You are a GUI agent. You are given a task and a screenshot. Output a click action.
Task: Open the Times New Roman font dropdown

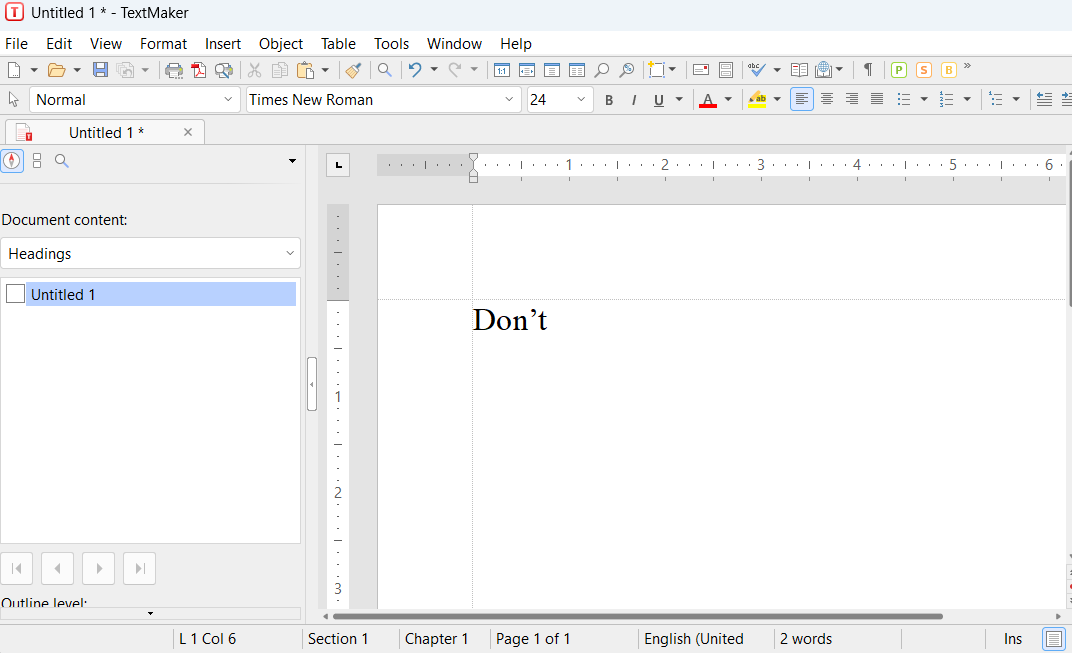[x=509, y=100]
